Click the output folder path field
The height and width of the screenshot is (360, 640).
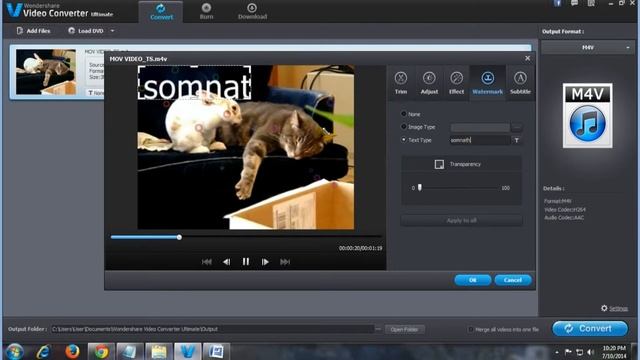click(x=212, y=329)
